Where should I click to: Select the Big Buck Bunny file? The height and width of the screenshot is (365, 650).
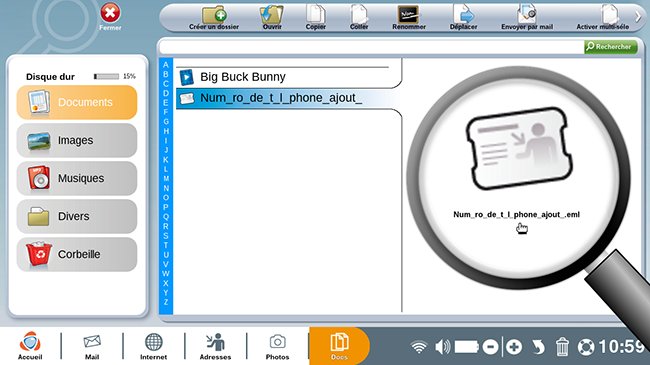click(286, 77)
